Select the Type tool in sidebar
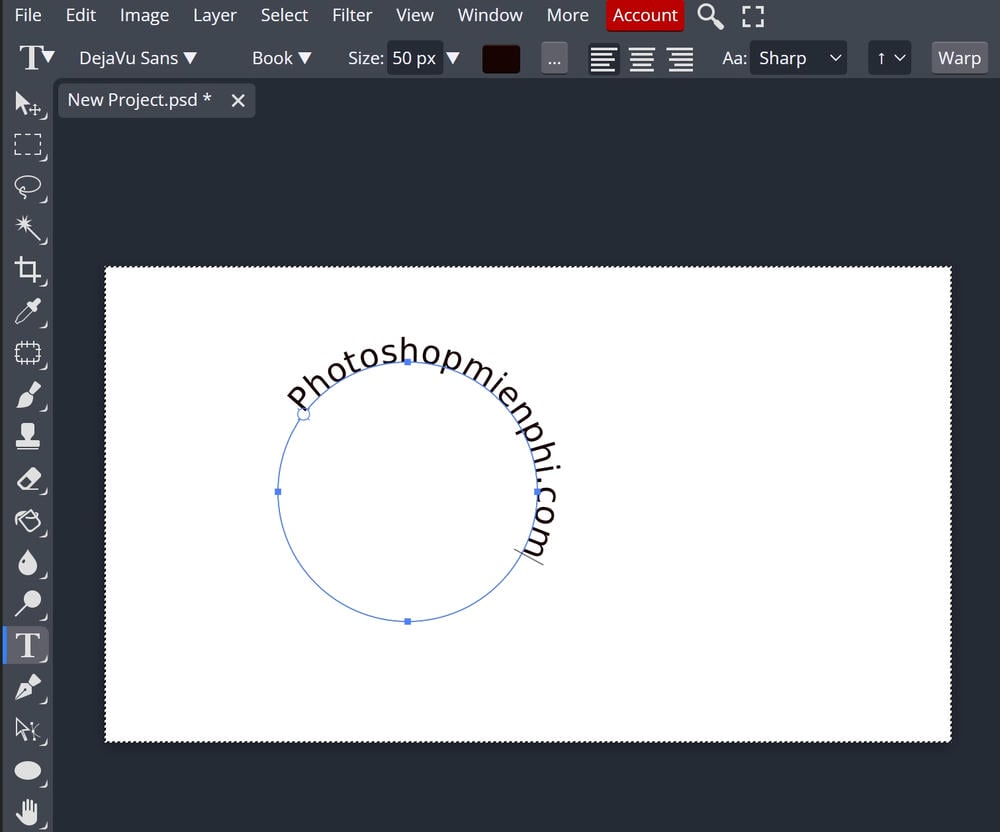This screenshot has width=1000, height=832. pos(27,645)
